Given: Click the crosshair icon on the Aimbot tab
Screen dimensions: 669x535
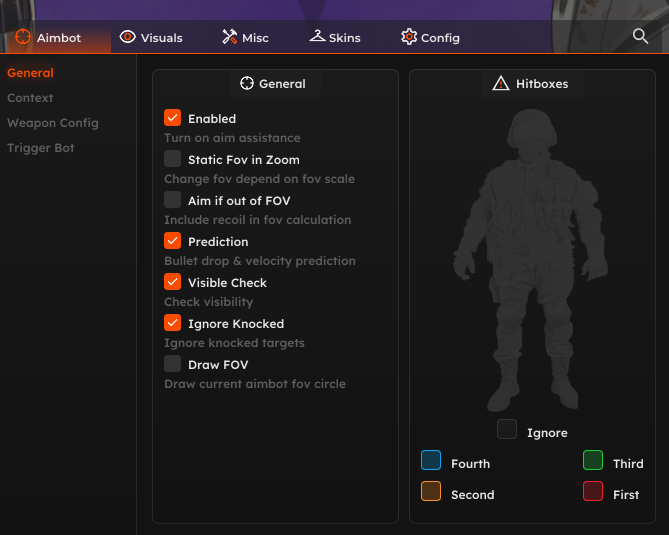Looking at the screenshot, I should pos(23,37).
